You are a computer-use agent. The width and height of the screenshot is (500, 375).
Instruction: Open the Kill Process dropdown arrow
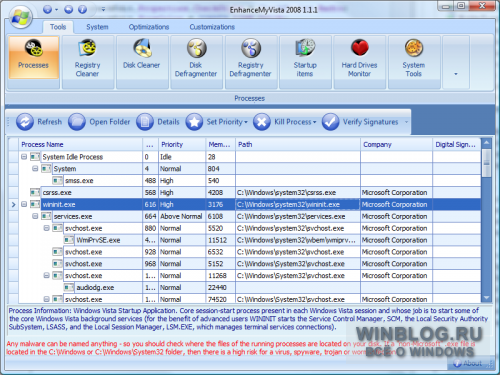[314, 122]
